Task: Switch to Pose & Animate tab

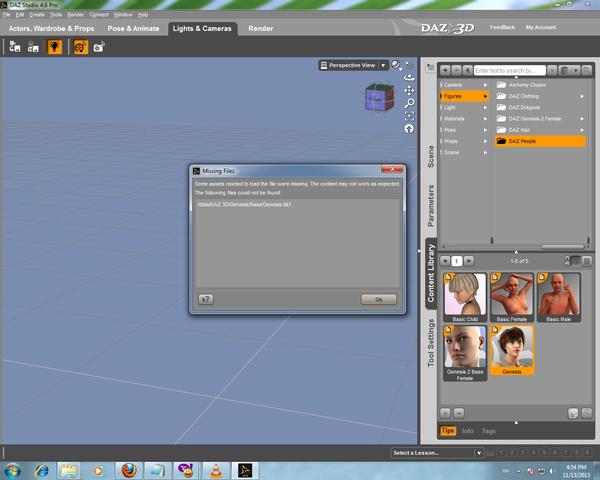Action: 133,29
